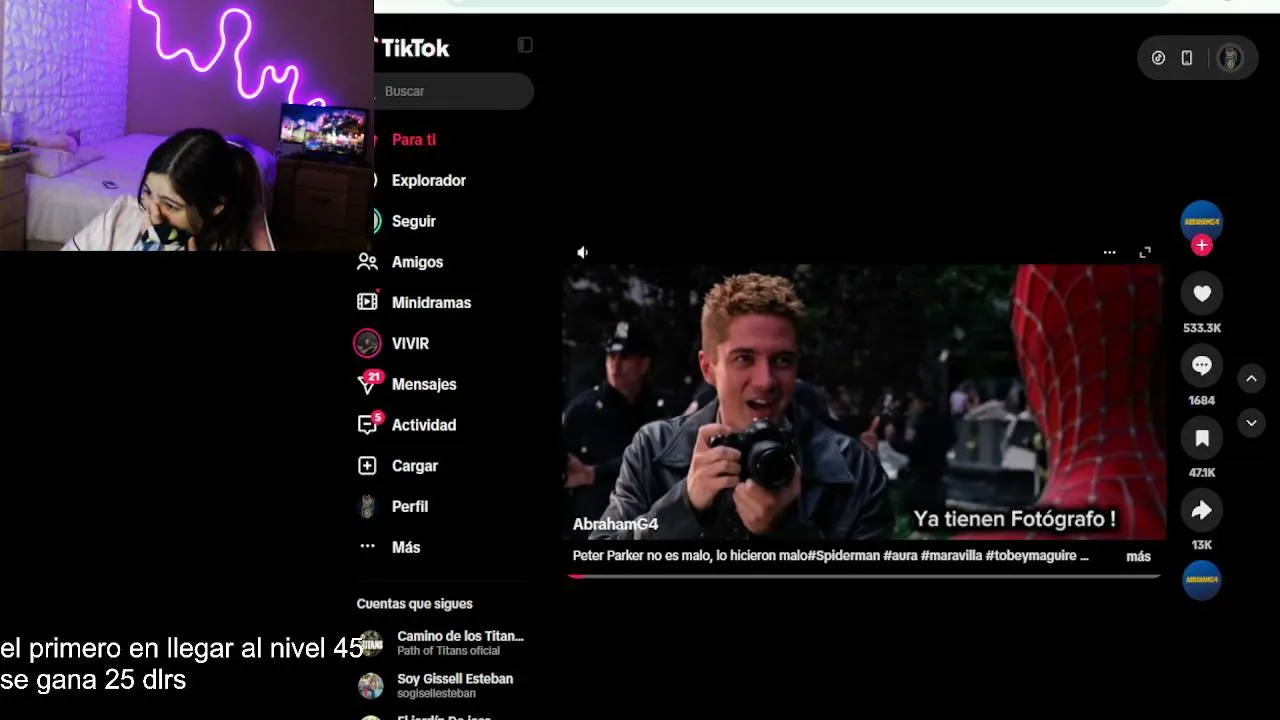
Task: Click the three-dots icon beside Más
Action: pyautogui.click(x=367, y=547)
